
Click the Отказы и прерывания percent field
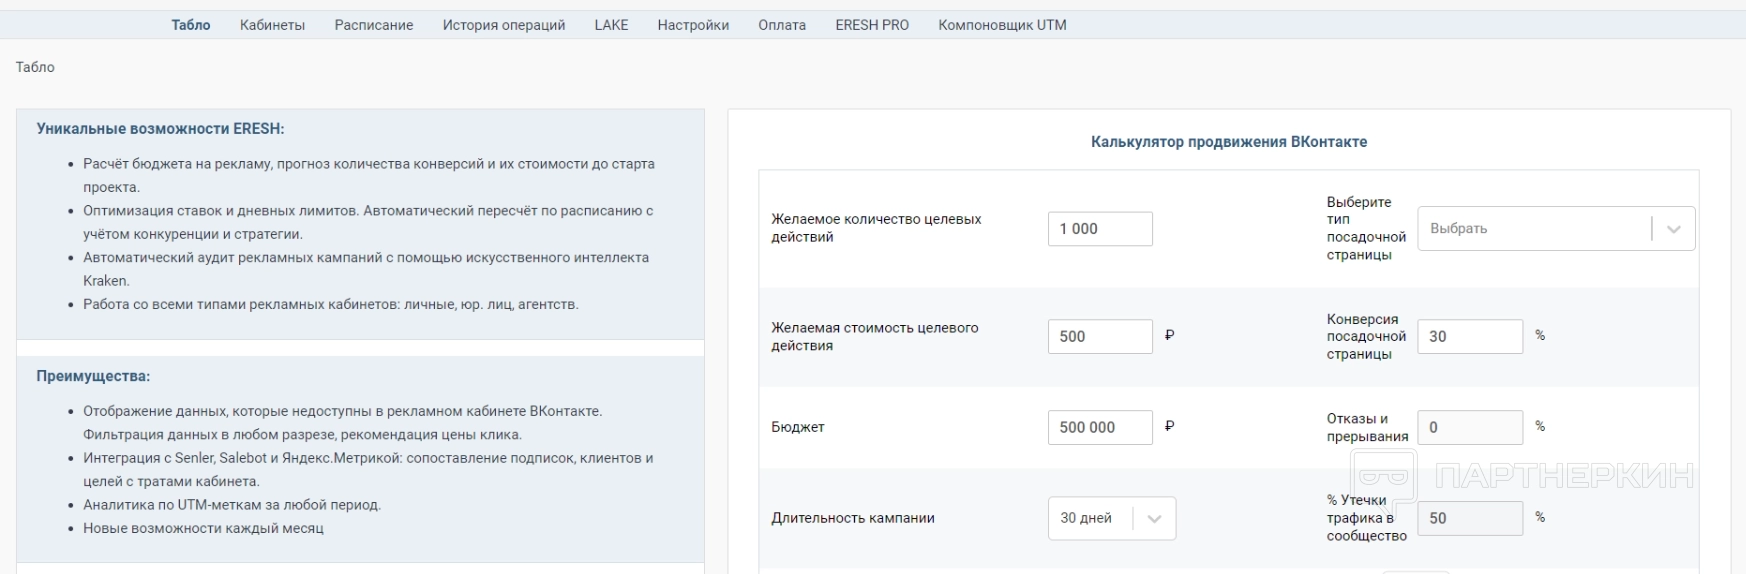pyautogui.click(x=1470, y=427)
